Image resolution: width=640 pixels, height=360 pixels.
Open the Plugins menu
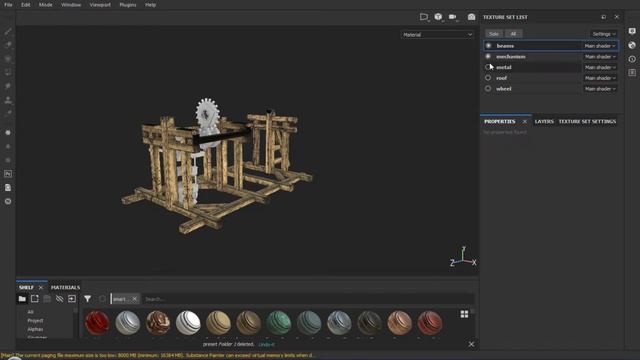[x=128, y=5]
